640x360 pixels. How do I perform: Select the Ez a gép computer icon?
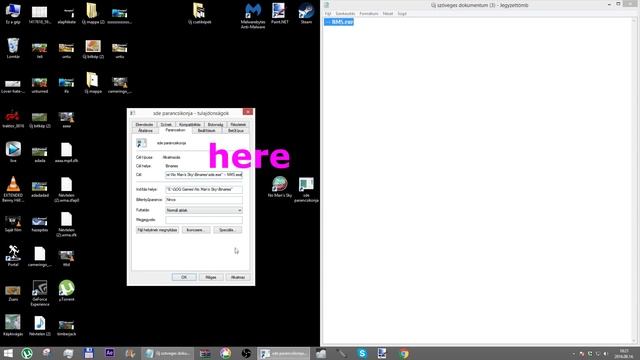[x=13, y=13]
